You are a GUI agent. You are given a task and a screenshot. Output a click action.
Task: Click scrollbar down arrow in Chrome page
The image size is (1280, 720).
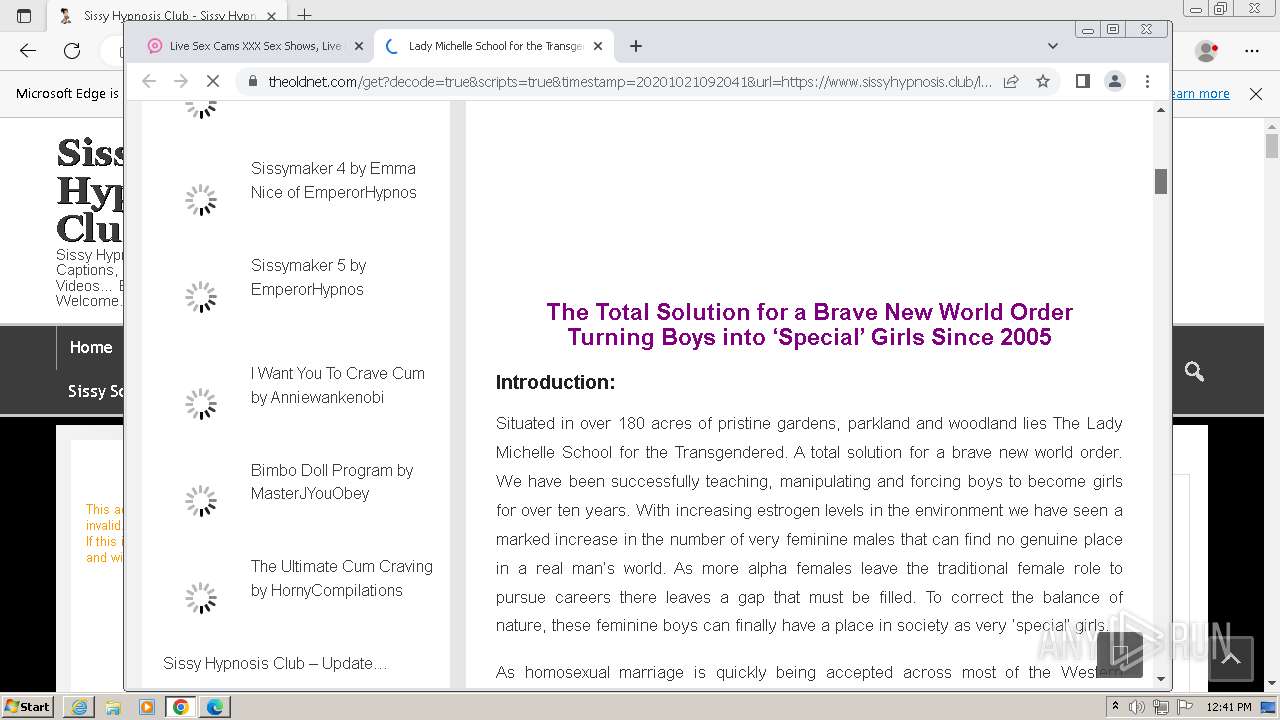click(x=1161, y=680)
